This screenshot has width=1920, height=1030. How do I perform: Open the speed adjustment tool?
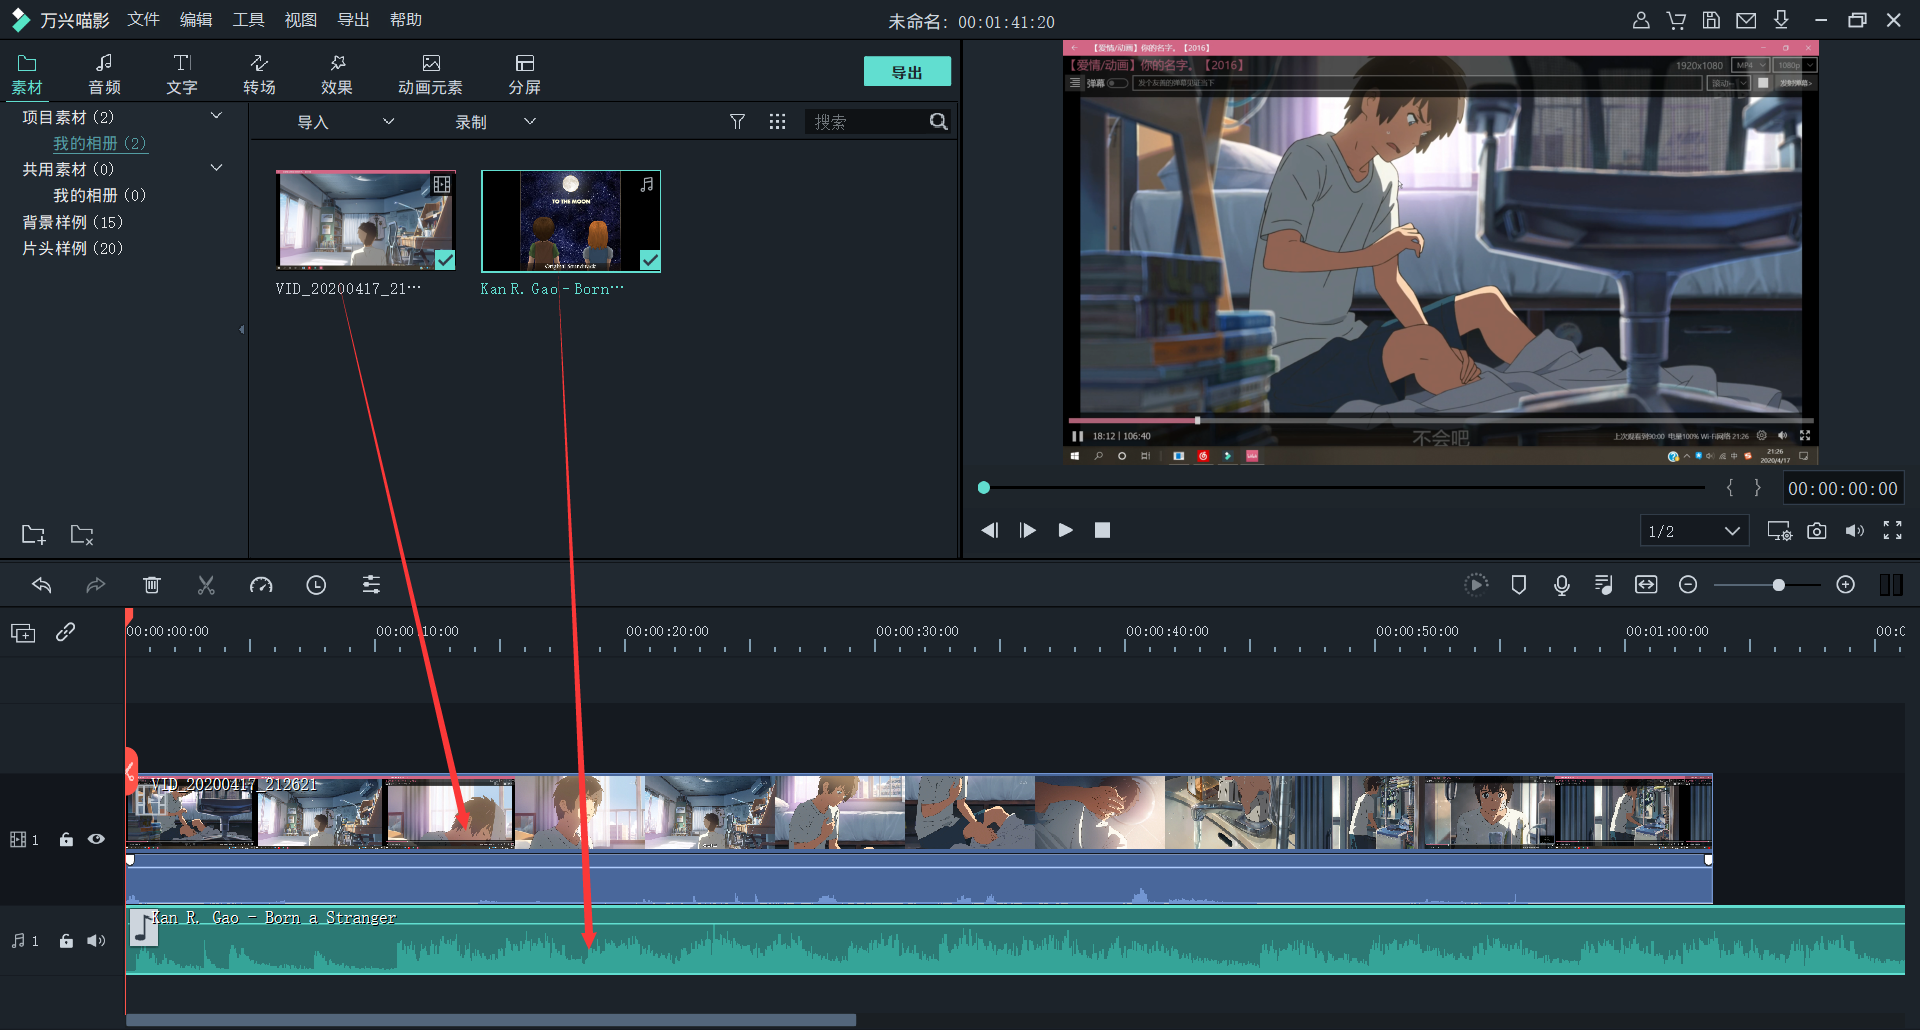261,585
